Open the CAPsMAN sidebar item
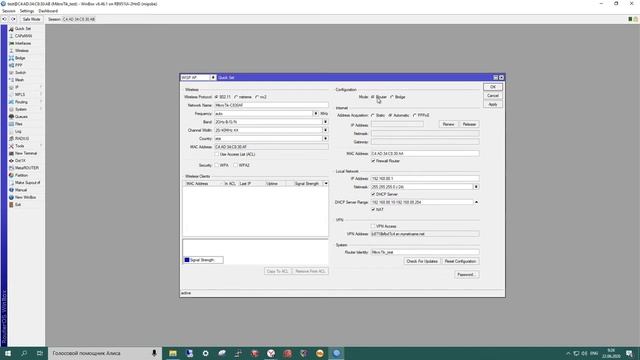The width and height of the screenshot is (640, 360). point(23,36)
